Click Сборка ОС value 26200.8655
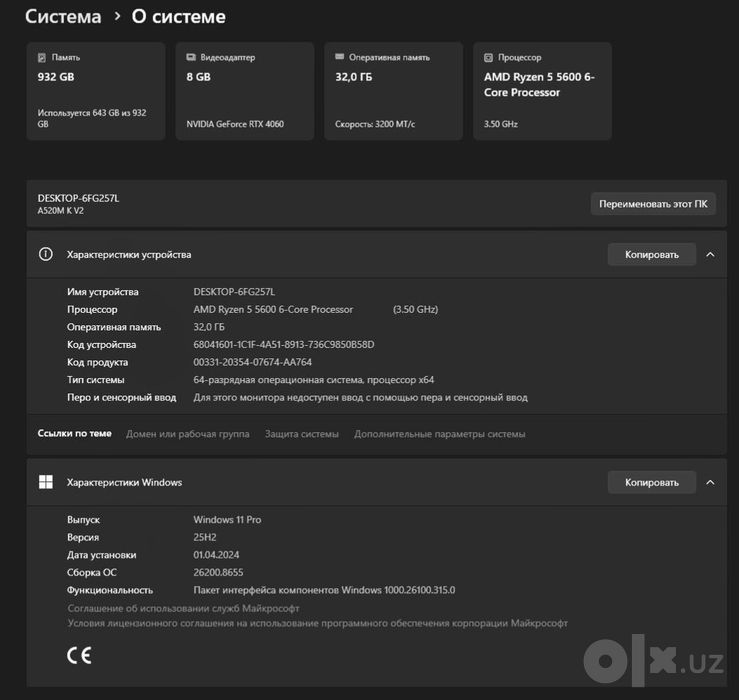Screen dimensions: 739x700 [x=218, y=572]
